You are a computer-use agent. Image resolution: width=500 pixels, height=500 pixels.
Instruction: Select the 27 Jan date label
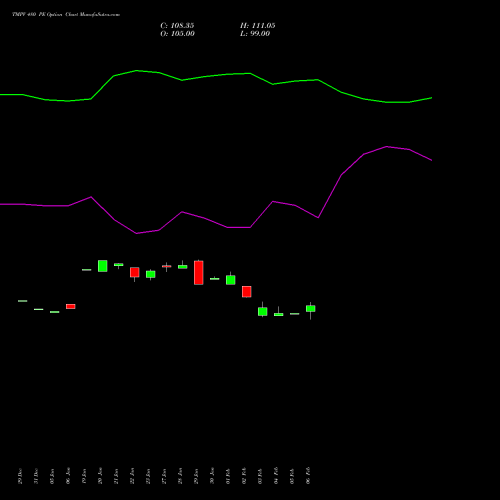[x=164, y=476]
